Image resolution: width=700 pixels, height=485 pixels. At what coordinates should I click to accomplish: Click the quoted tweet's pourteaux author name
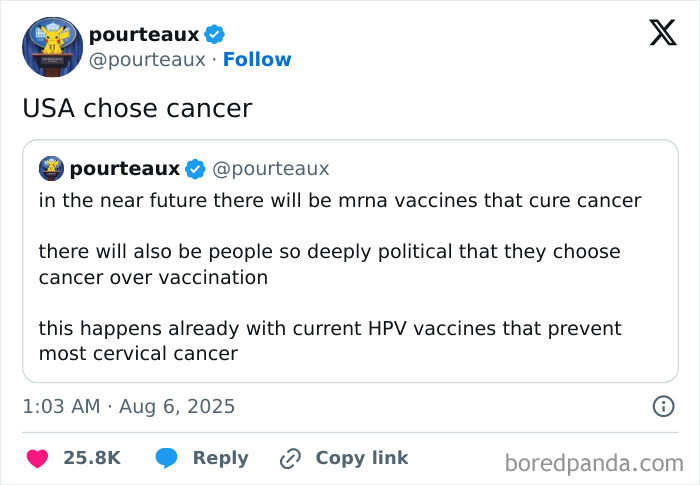coord(125,168)
